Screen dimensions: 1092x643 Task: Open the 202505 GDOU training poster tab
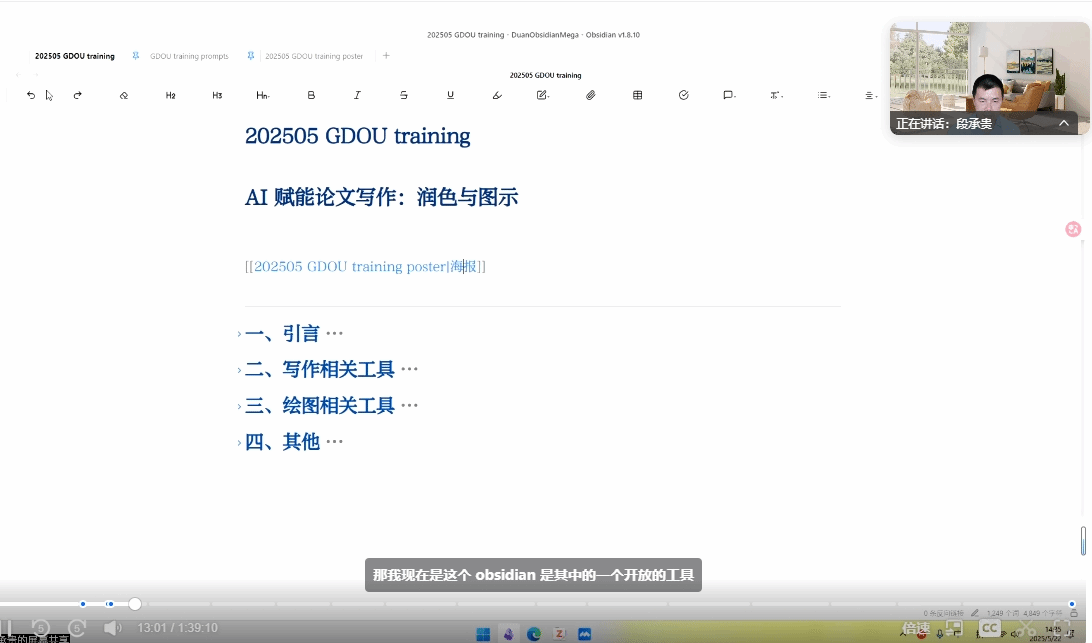pos(313,56)
